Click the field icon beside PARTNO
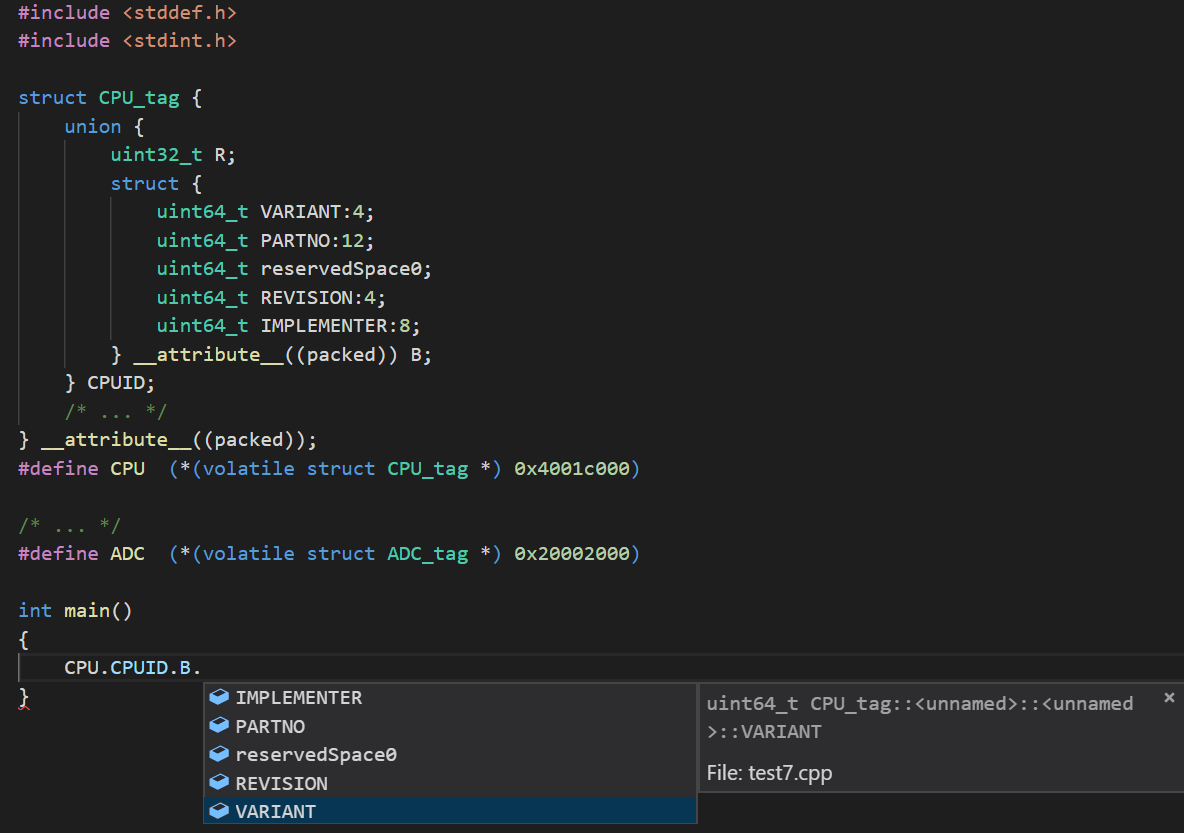Screen dimensions: 1184x833 tap(219, 726)
